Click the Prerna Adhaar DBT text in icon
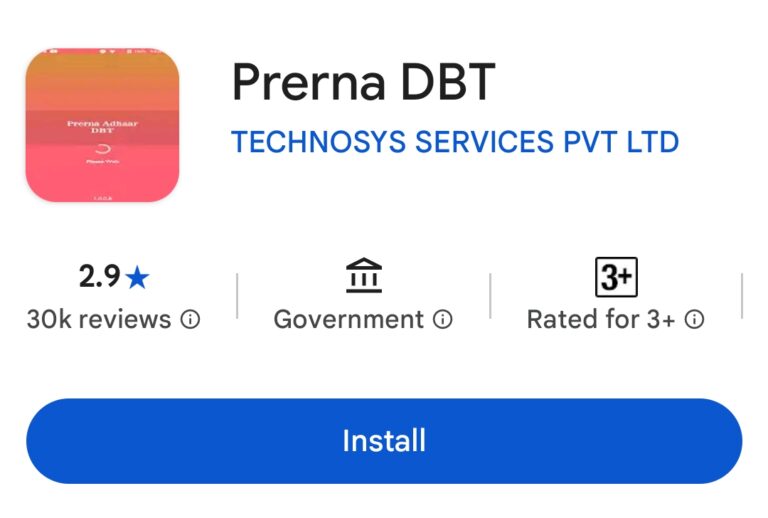This screenshot has width=768, height=518. (102, 127)
